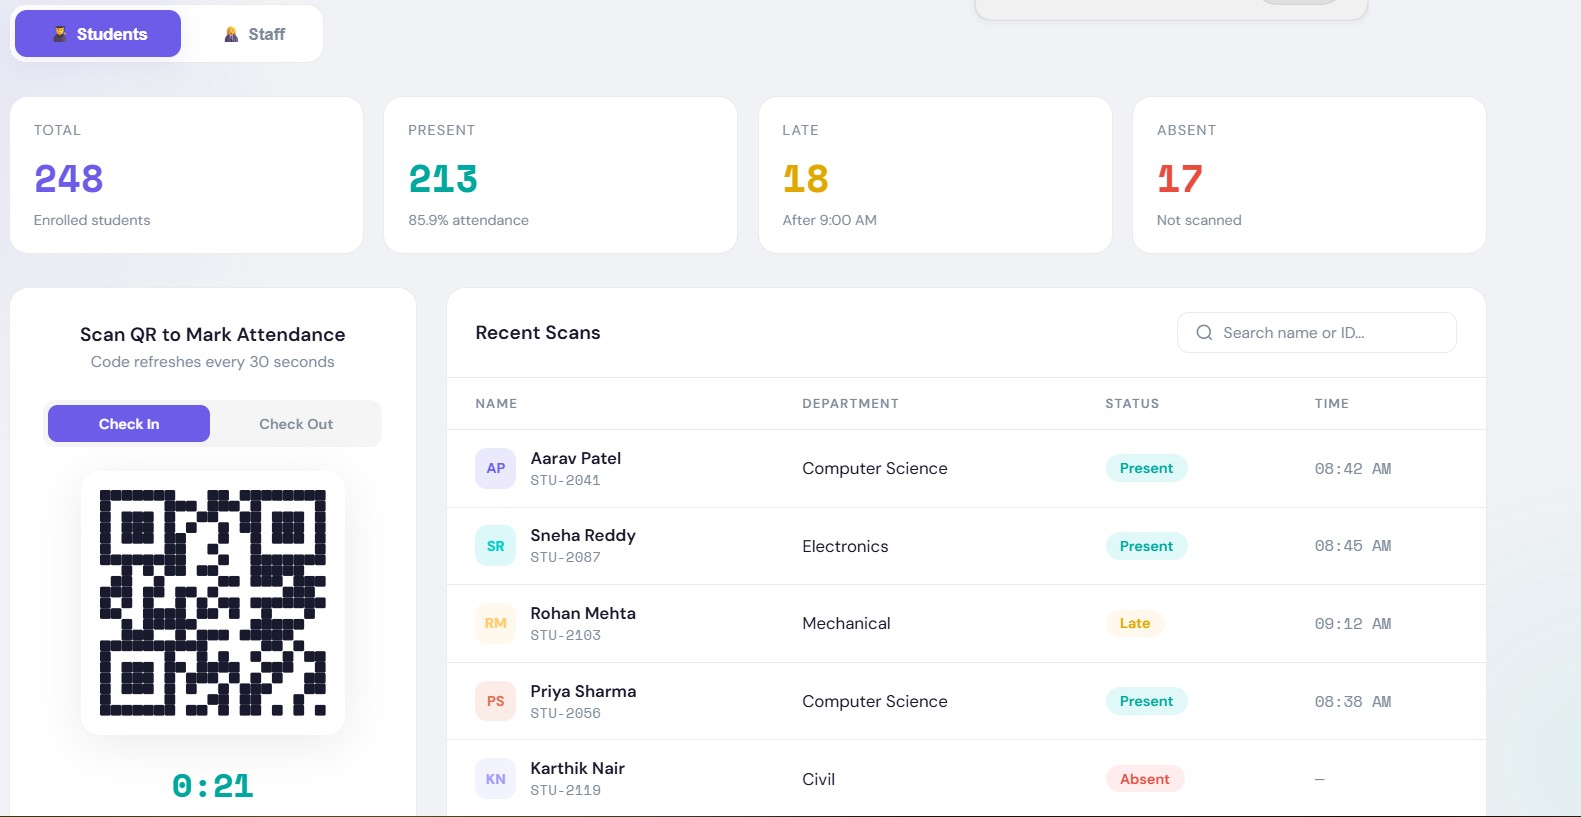Click Present badge for Sneha Reddy
This screenshot has height=817, width=1581.
[x=1146, y=546]
